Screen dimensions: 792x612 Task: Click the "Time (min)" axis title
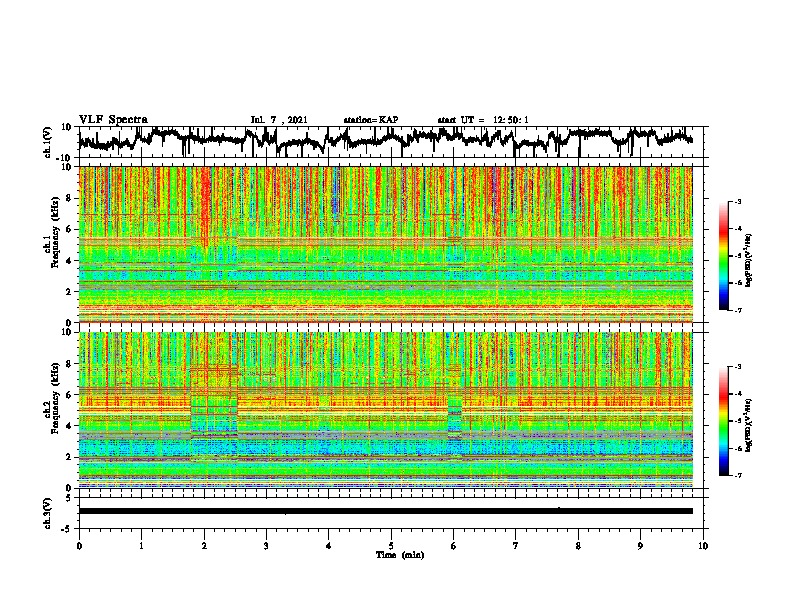pyautogui.click(x=400, y=555)
